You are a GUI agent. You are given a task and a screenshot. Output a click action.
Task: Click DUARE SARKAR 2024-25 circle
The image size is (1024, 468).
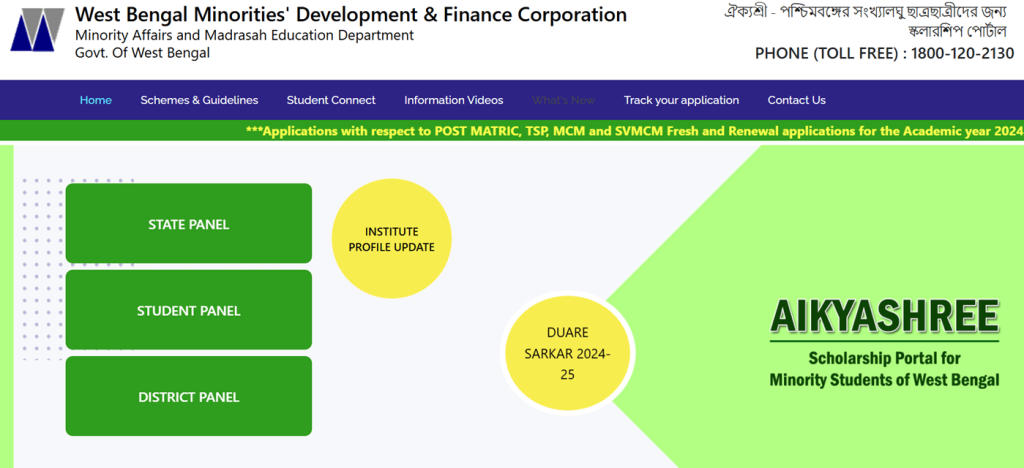pyautogui.click(x=568, y=353)
